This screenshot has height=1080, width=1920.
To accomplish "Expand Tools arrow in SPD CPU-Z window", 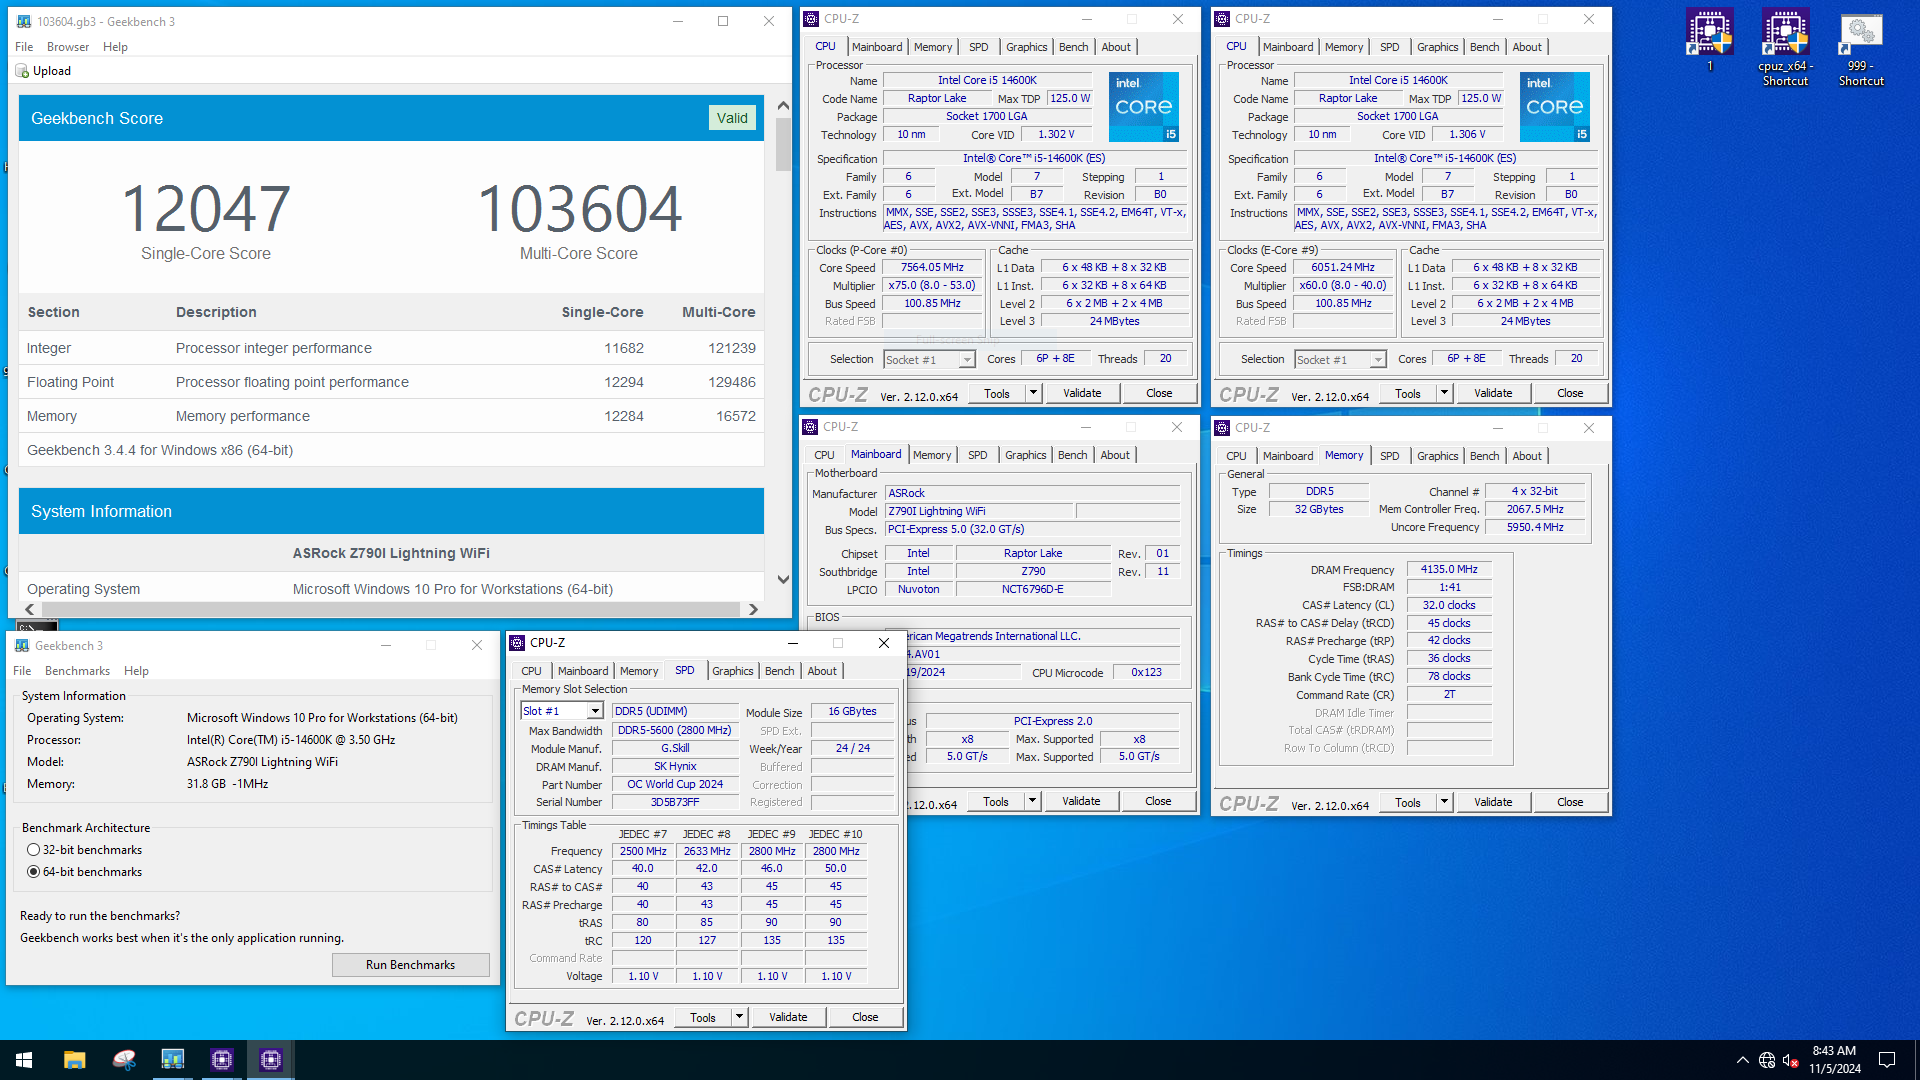I will pos(739,1017).
